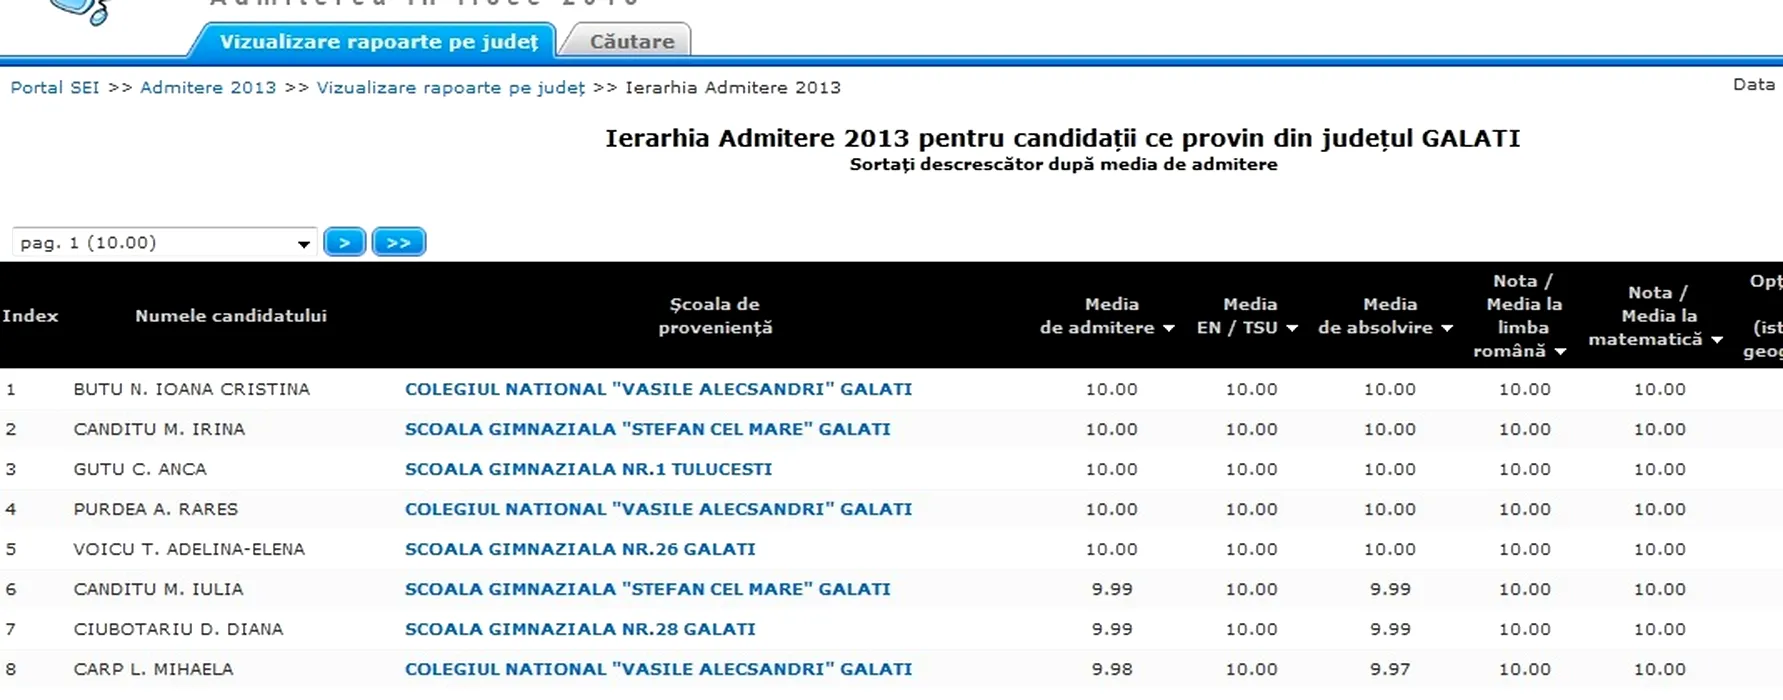Open Stefan cel Mare school link for Canditu Irina

point(647,429)
